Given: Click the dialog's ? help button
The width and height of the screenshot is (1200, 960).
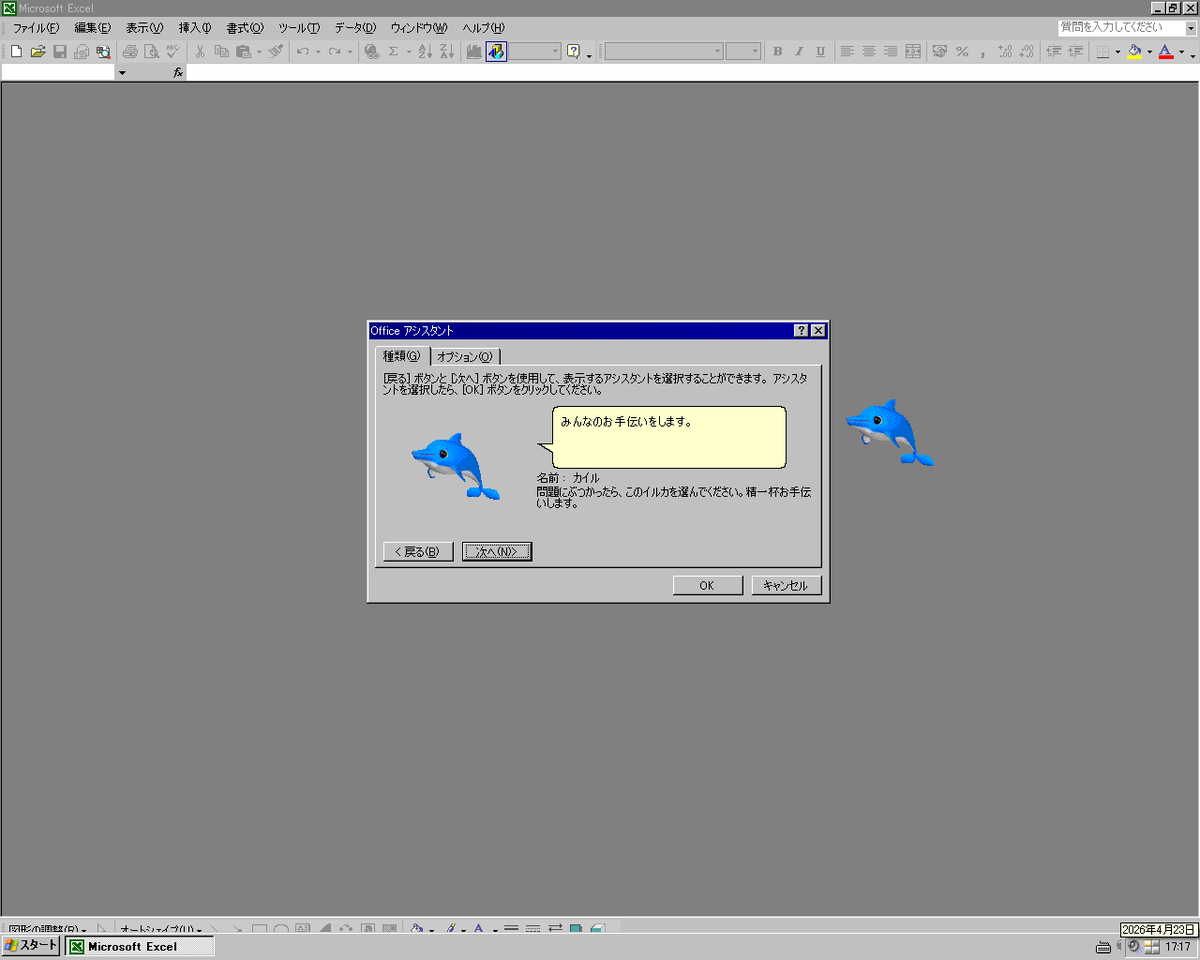Looking at the screenshot, I should (801, 330).
